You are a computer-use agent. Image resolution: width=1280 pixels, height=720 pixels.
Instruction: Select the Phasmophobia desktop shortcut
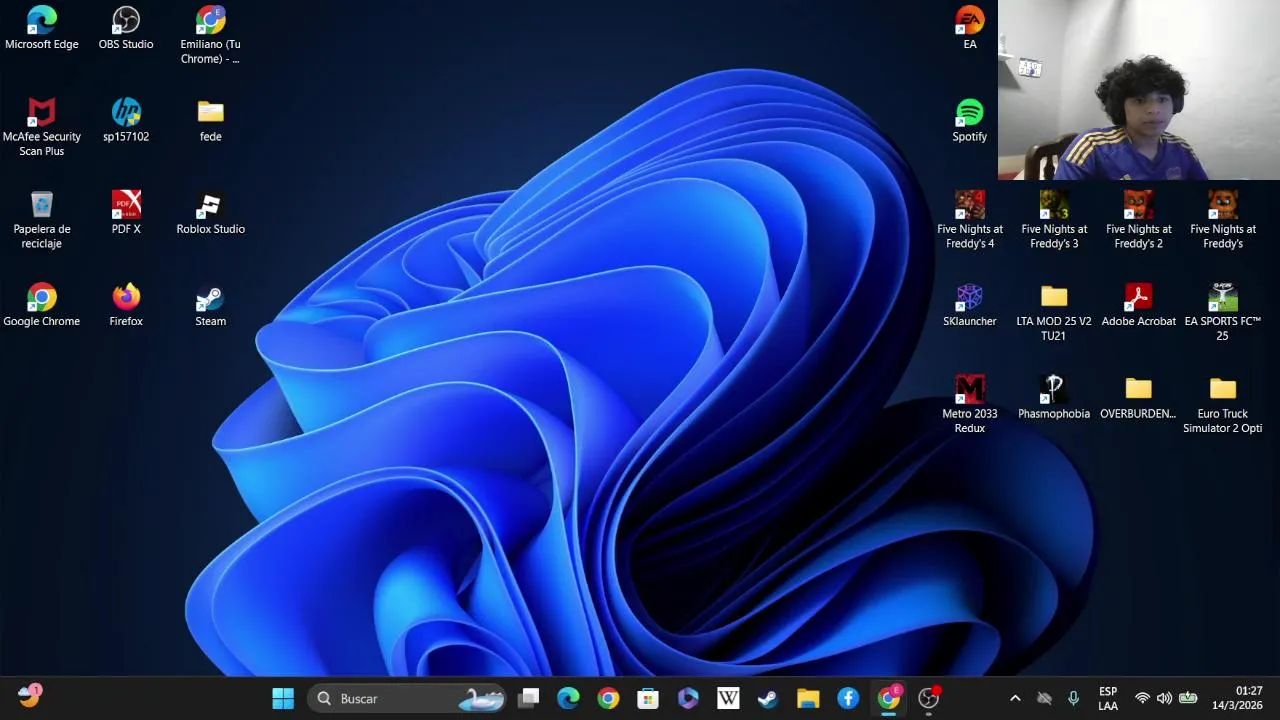[x=1054, y=398]
